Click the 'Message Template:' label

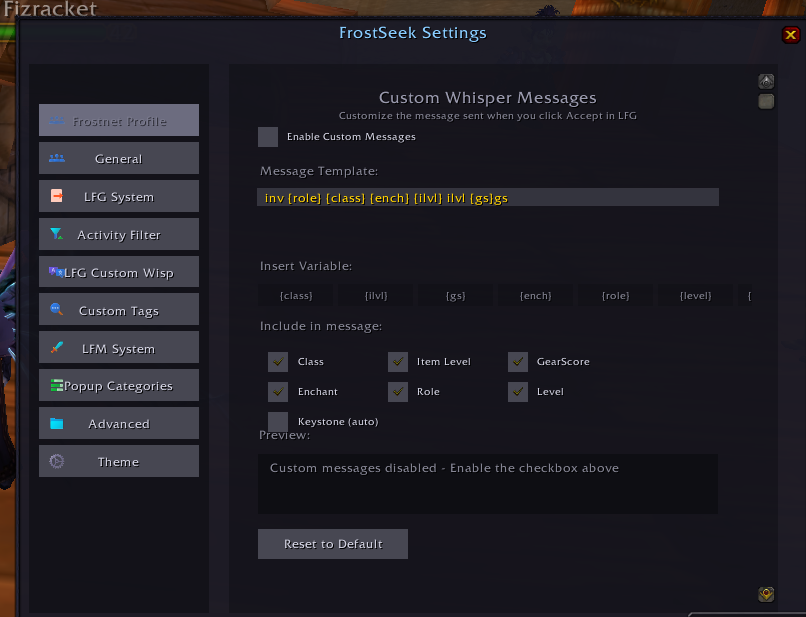pyautogui.click(x=319, y=171)
